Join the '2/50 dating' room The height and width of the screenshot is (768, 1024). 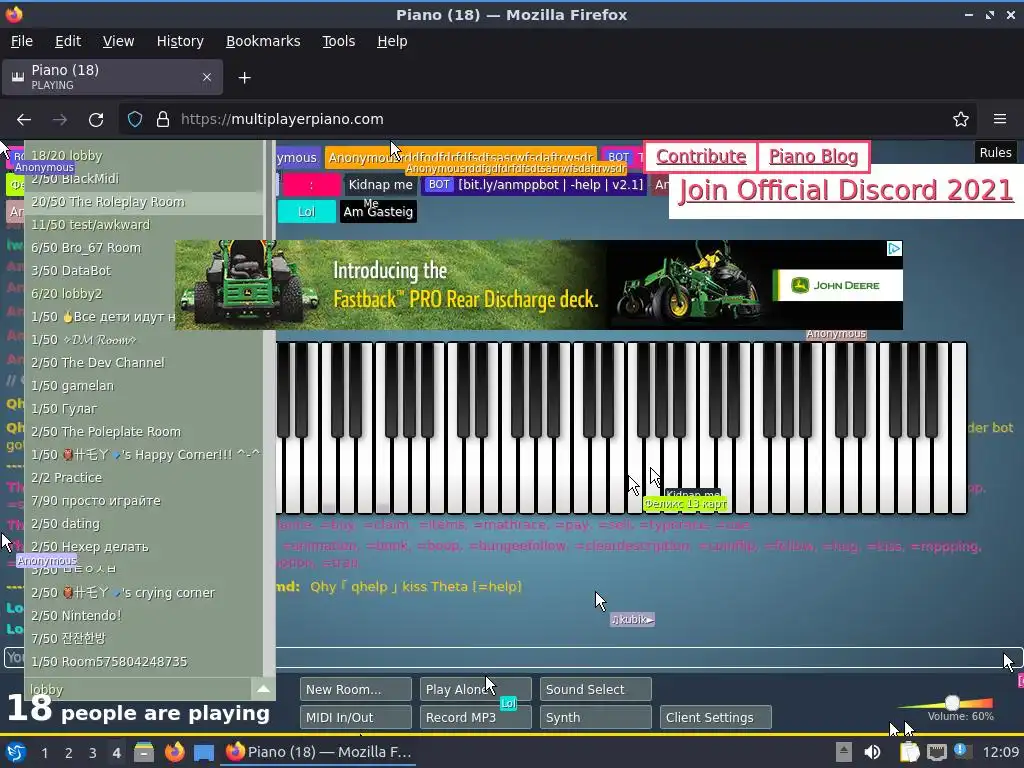pos(144,524)
